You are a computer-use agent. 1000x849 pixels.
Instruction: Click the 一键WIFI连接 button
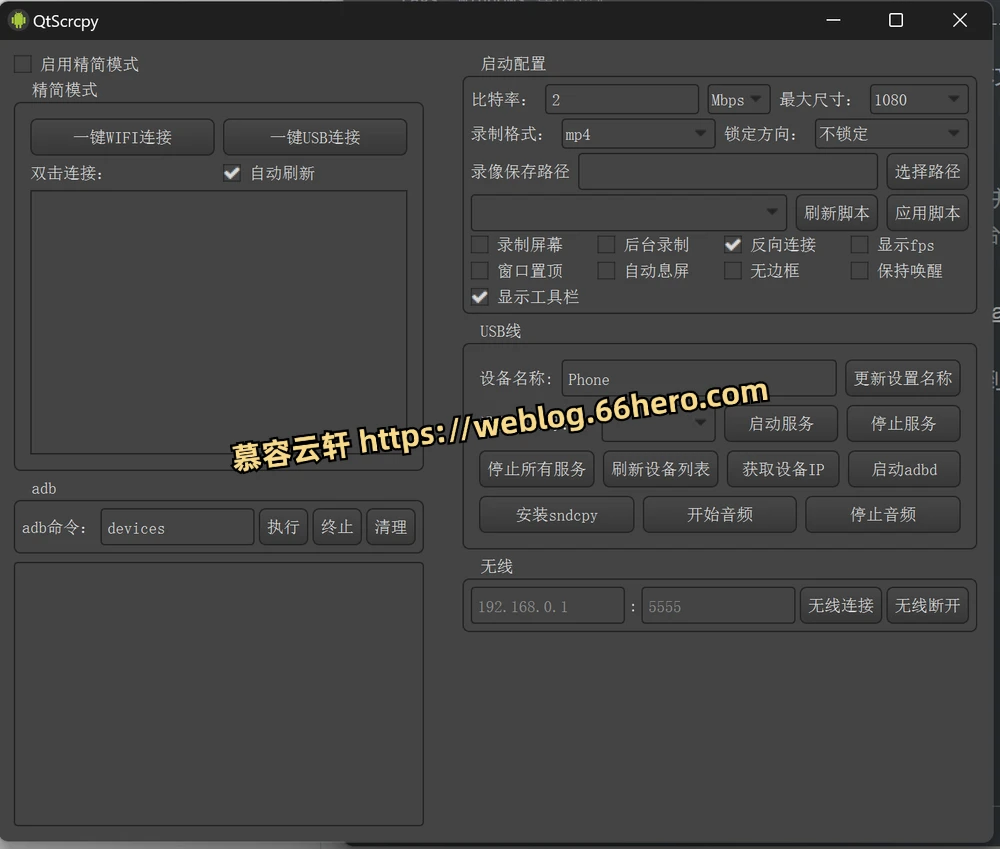coord(122,138)
